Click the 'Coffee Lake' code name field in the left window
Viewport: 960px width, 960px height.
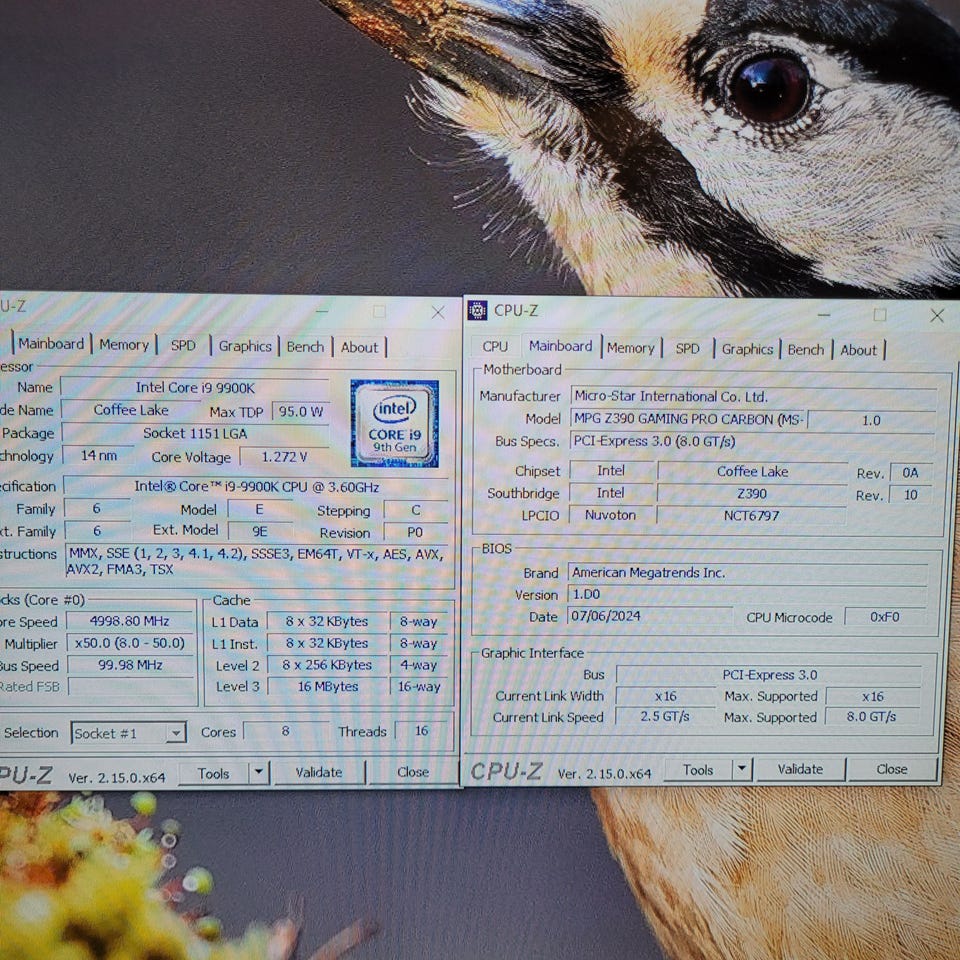(x=131, y=410)
